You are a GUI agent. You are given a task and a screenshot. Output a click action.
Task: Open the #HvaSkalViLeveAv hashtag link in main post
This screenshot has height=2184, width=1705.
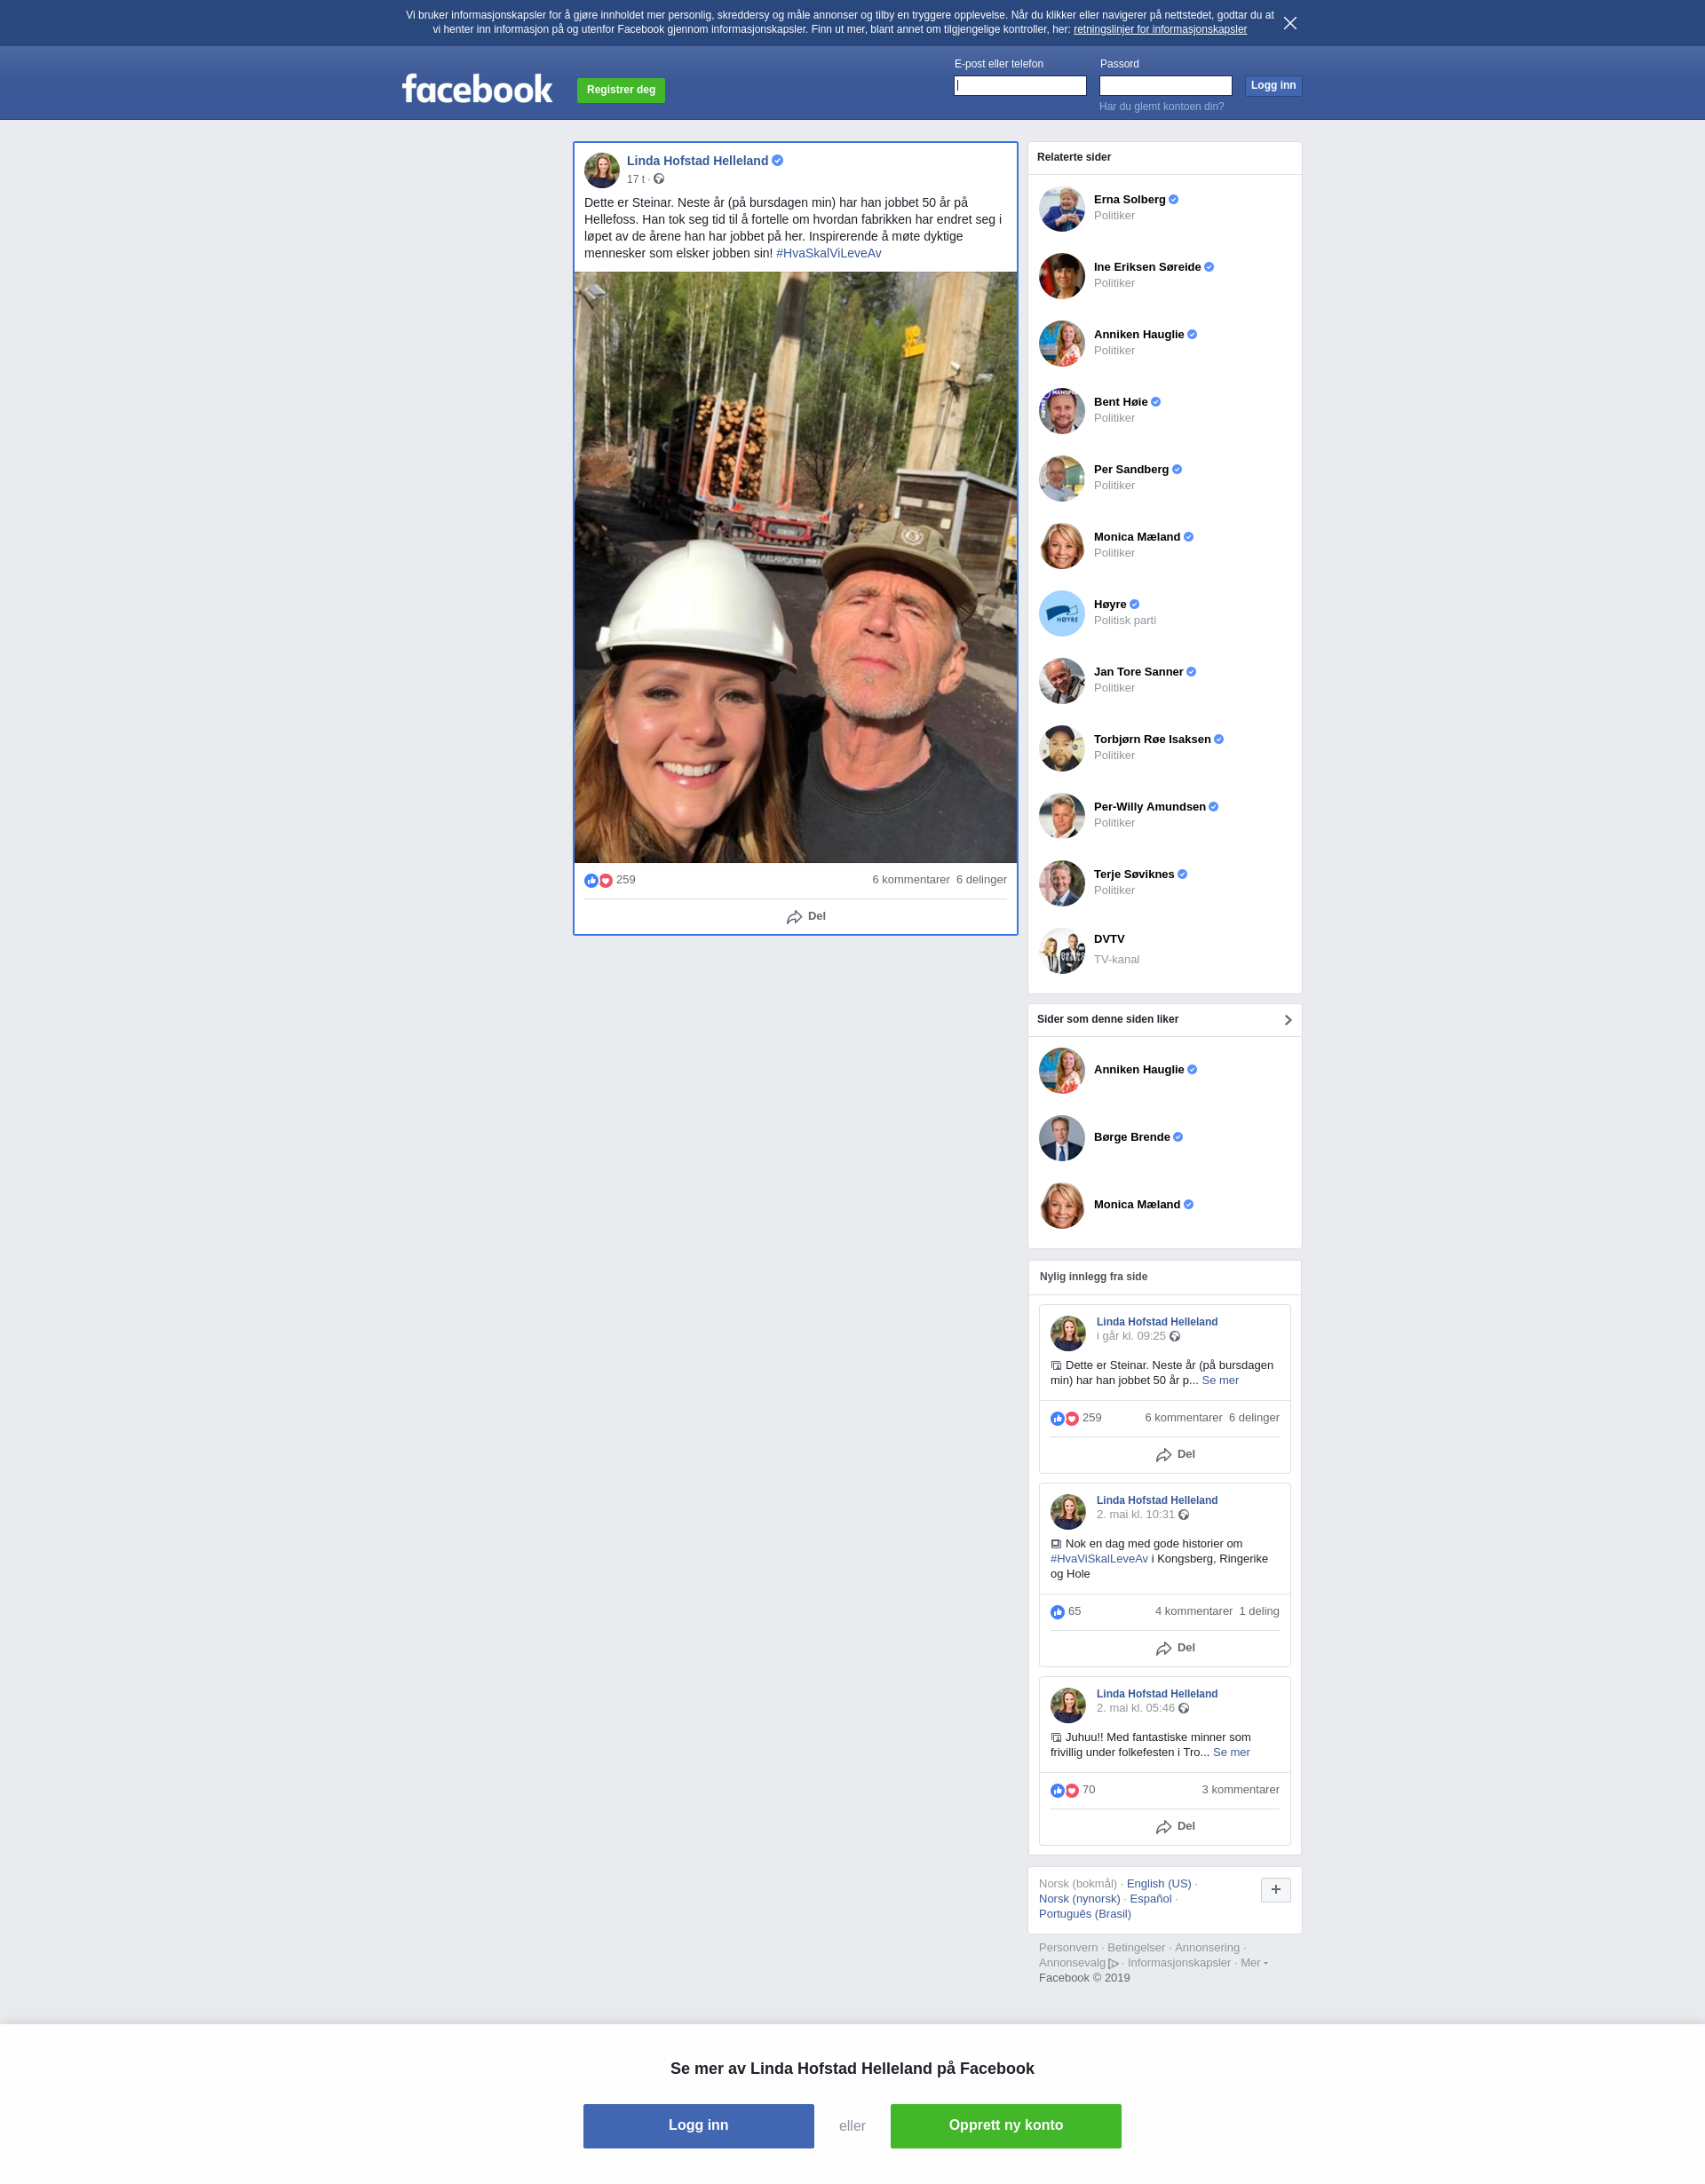(x=829, y=253)
